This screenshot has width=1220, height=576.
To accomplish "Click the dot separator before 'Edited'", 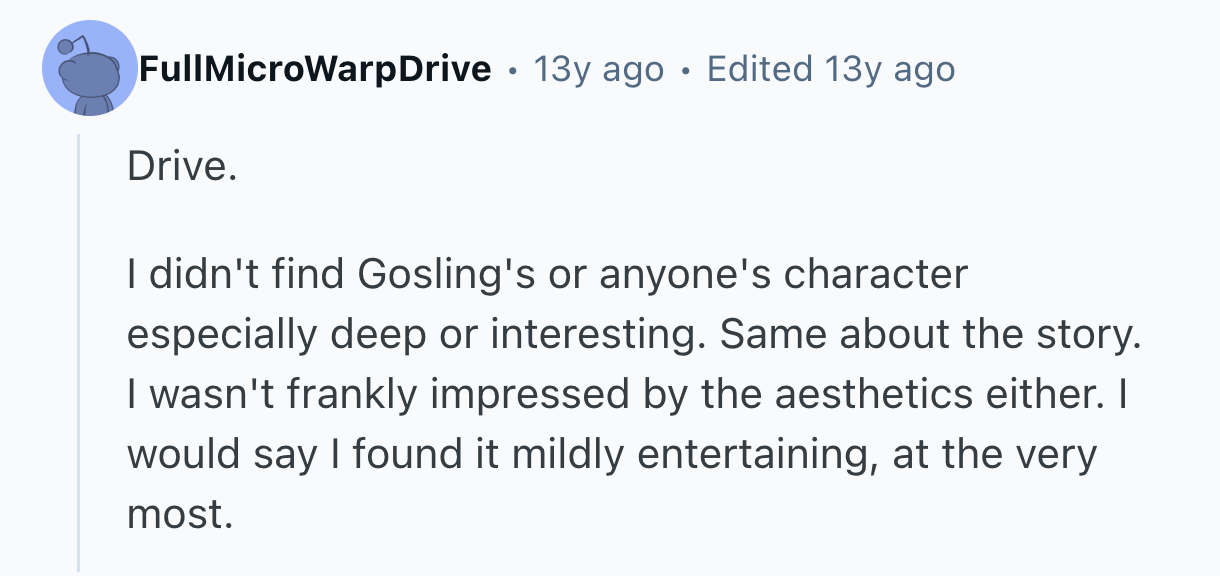I will (685, 70).
